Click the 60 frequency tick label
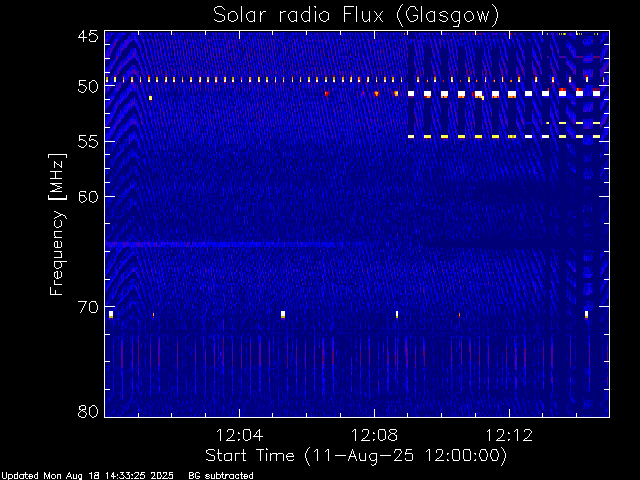This screenshot has height=480, width=640. click(88, 197)
